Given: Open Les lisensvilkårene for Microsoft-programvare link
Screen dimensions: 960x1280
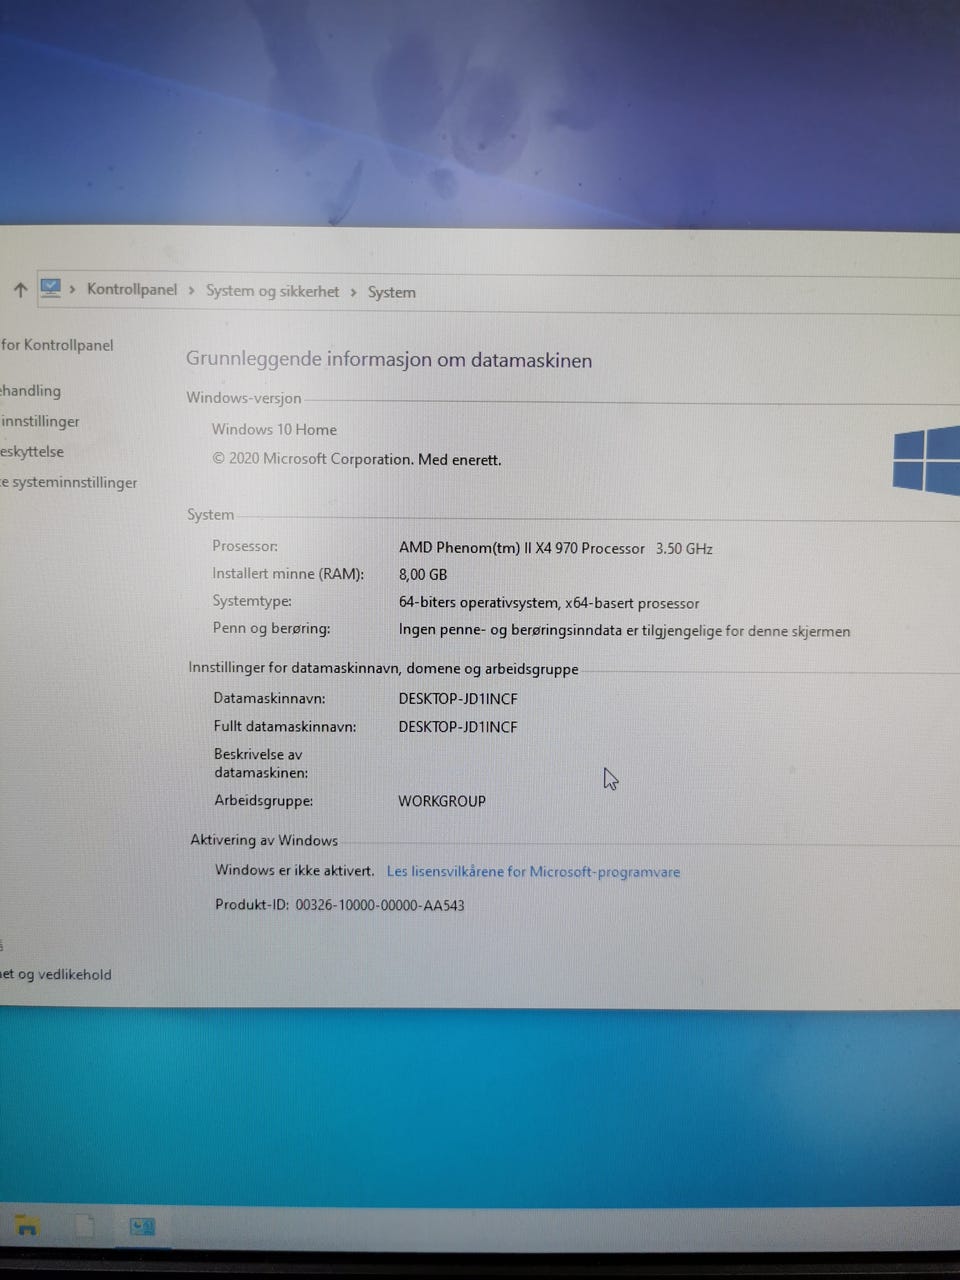Looking at the screenshot, I should [533, 872].
